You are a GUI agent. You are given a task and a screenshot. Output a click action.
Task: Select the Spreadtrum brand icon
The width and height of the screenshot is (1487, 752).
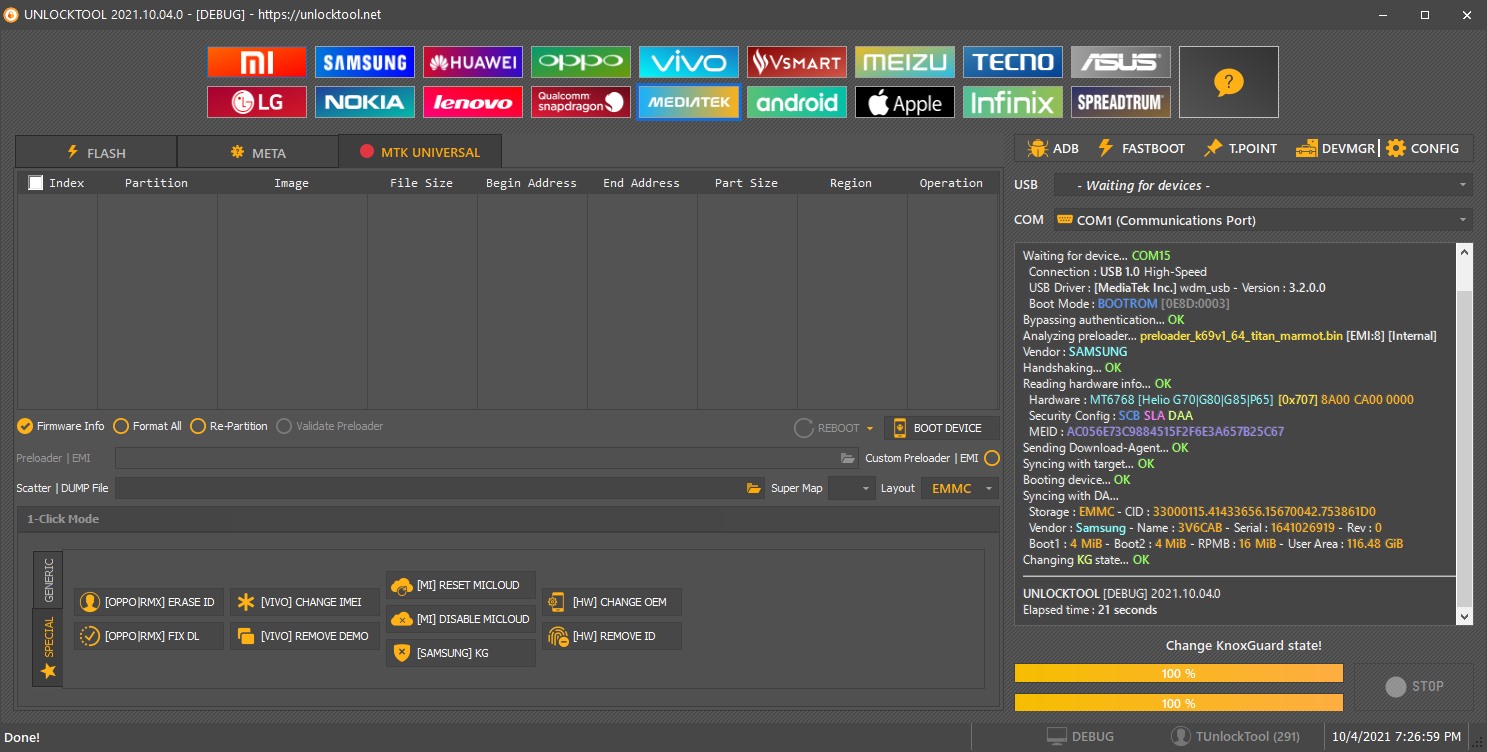1121,102
